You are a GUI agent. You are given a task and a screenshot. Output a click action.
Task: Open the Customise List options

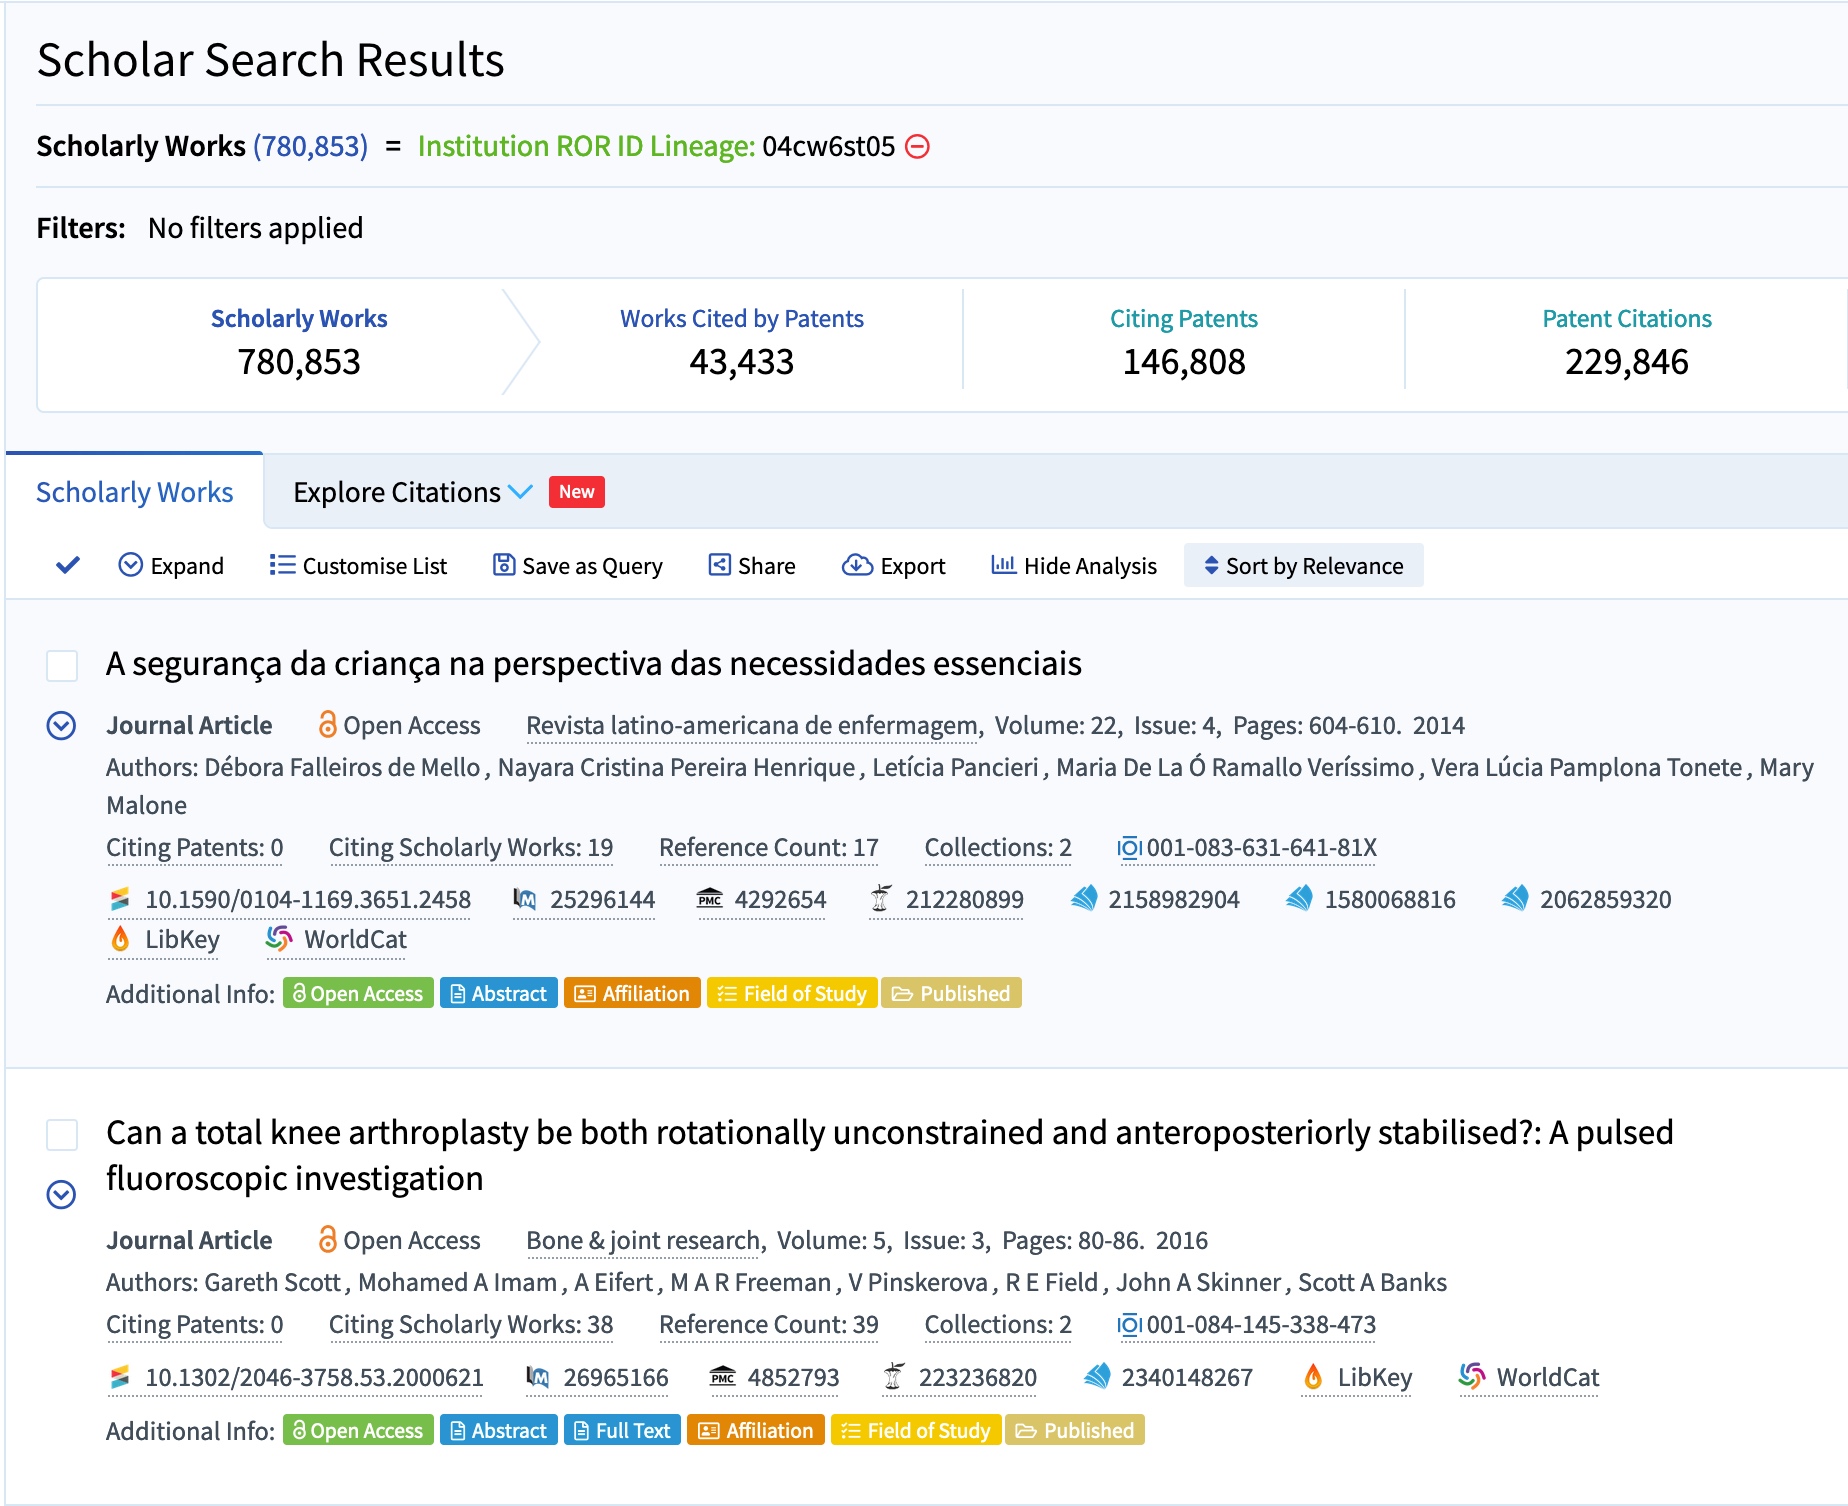[358, 566]
